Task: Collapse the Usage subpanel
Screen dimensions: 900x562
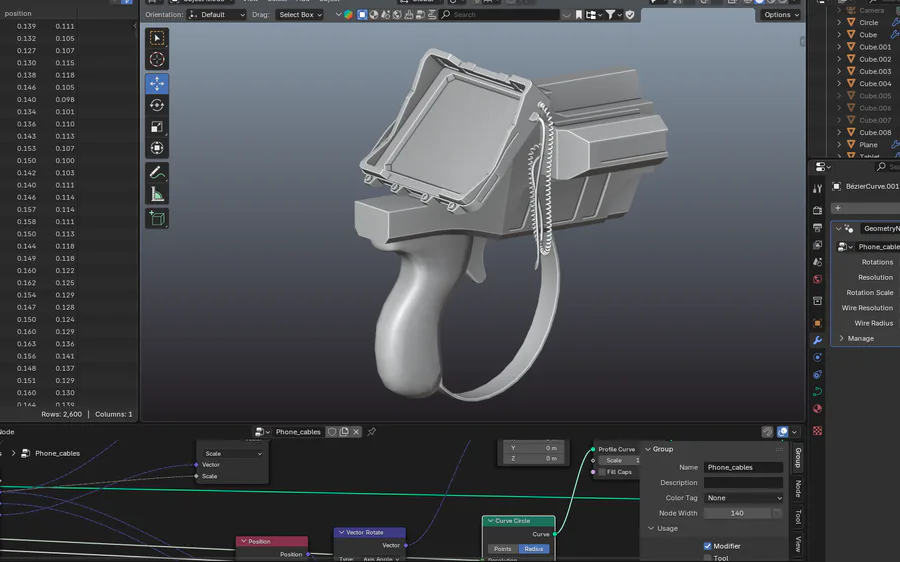Action: 651,528
